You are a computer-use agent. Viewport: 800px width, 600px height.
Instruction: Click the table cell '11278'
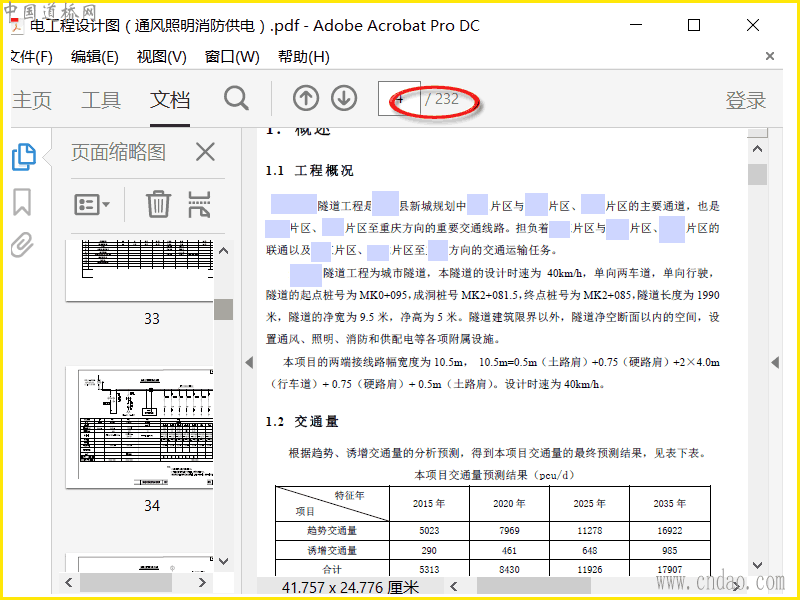click(x=589, y=531)
